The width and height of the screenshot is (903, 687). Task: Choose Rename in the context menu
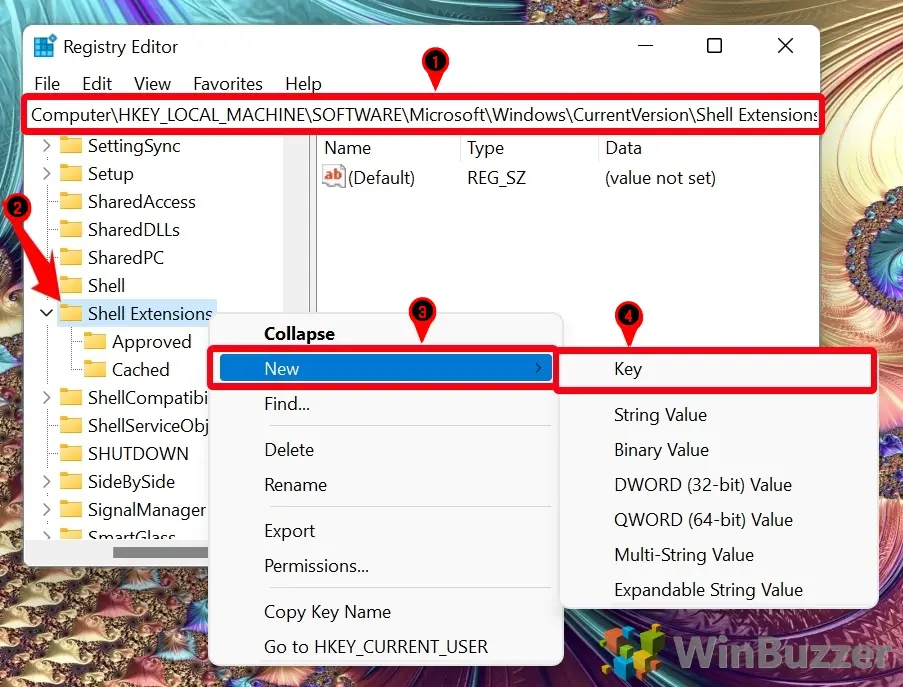click(x=295, y=485)
